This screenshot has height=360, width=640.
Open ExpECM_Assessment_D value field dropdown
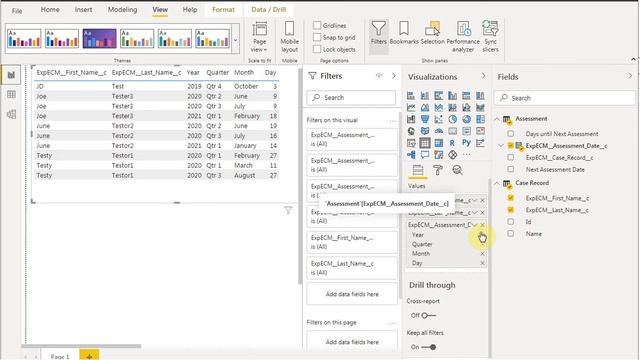(x=475, y=225)
